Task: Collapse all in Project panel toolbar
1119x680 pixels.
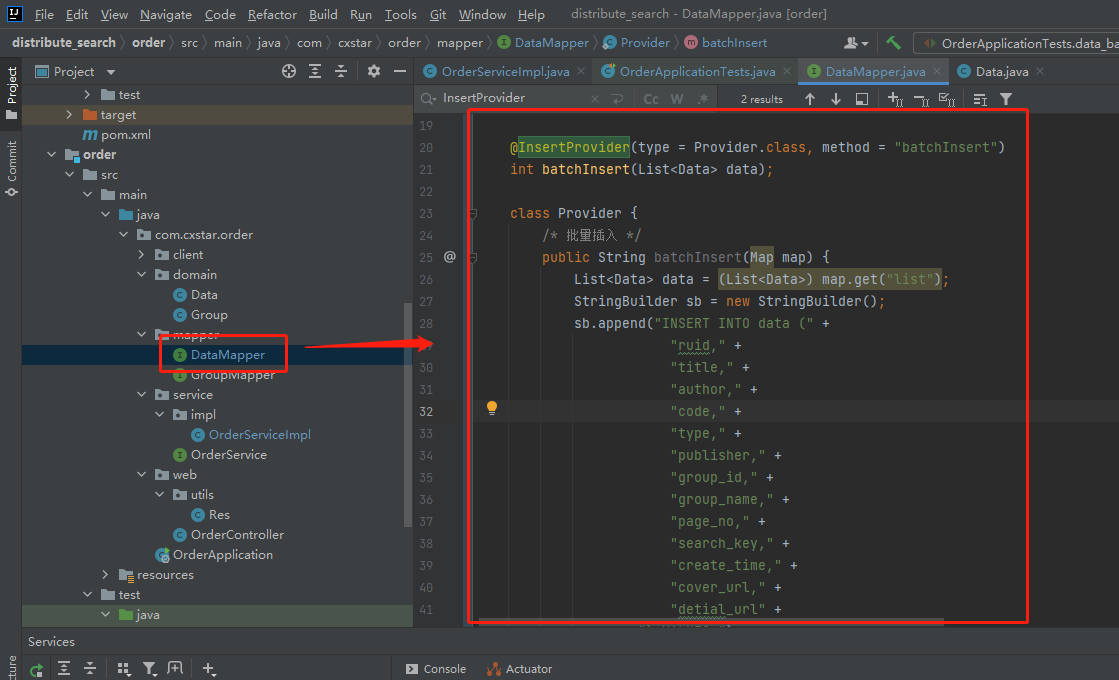Action: 341,71
